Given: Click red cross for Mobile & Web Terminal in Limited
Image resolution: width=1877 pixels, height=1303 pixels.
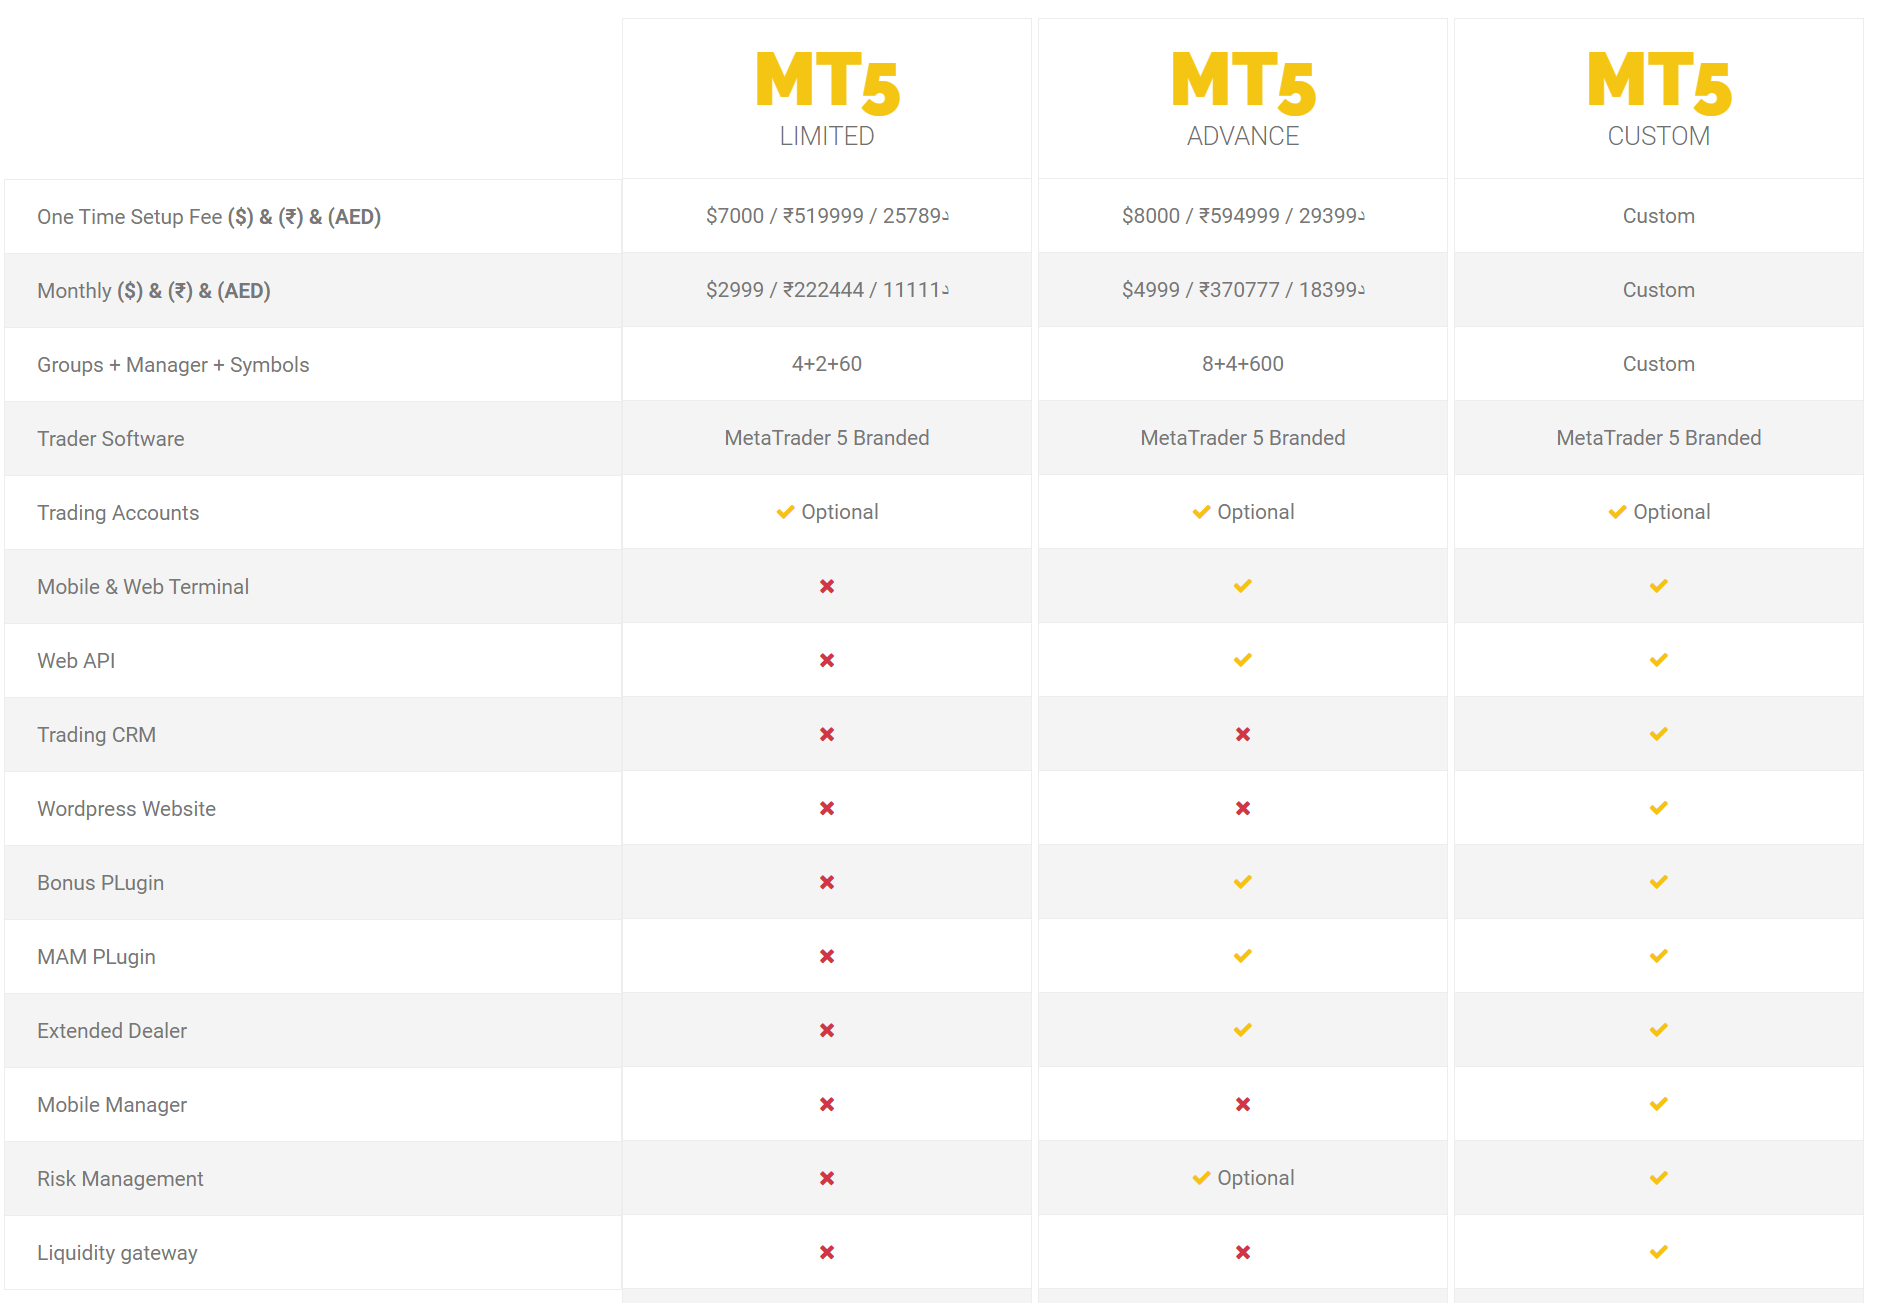Looking at the screenshot, I should 827,586.
